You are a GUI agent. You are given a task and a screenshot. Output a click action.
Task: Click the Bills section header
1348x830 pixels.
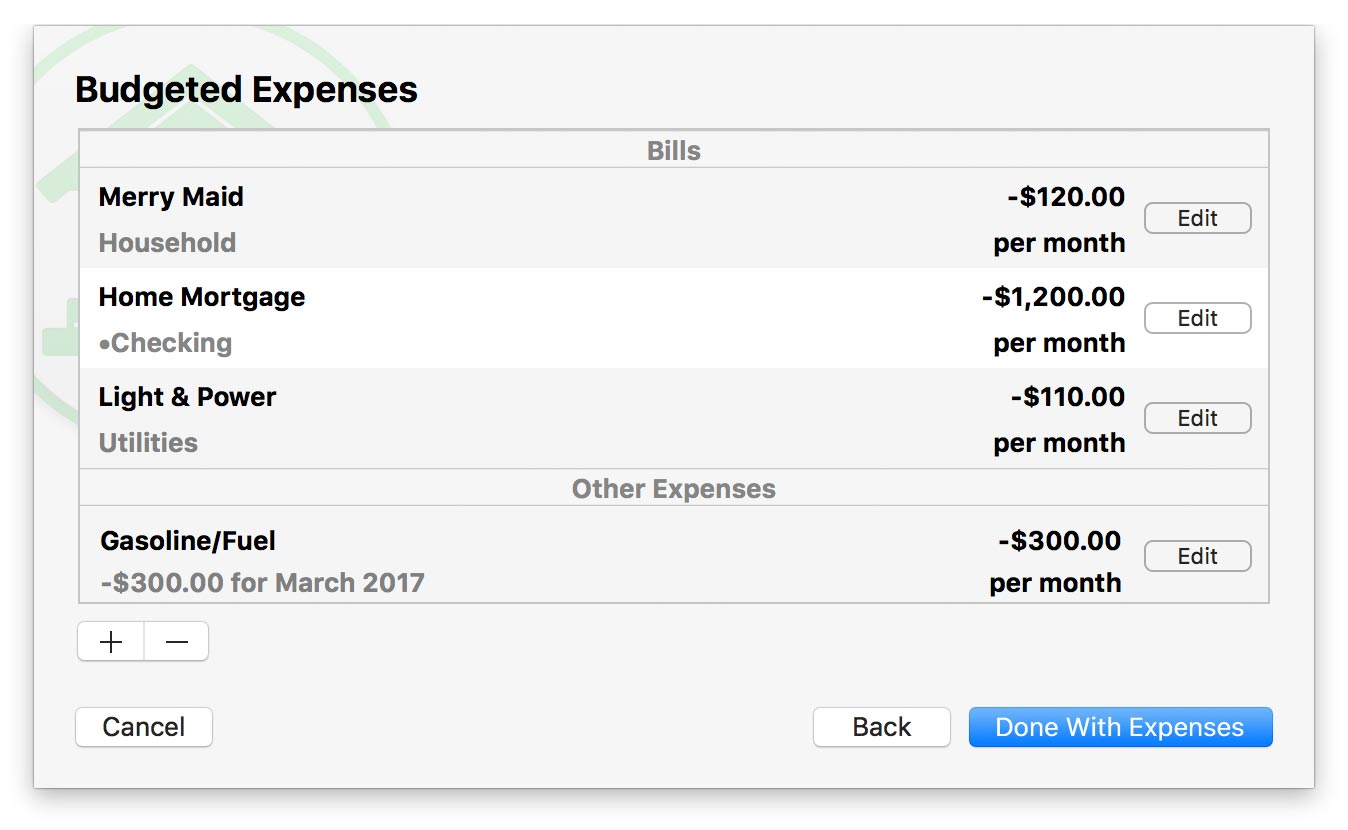tap(674, 151)
